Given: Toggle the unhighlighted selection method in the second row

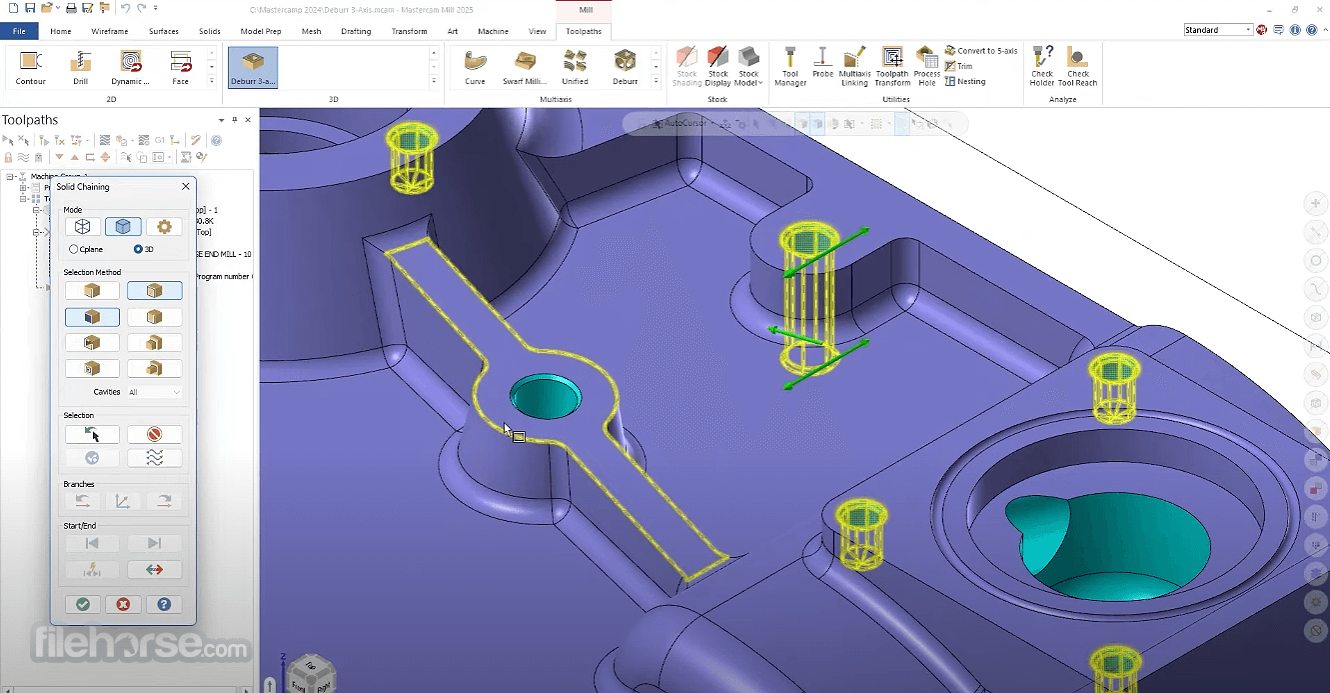Looking at the screenshot, I should click(x=154, y=317).
